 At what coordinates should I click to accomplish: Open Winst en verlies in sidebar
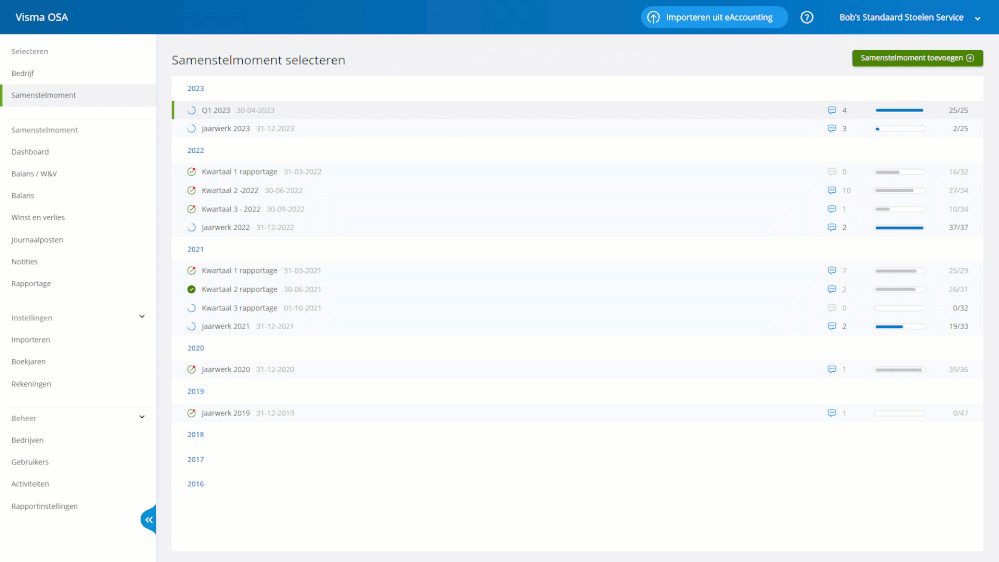tap(38, 217)
